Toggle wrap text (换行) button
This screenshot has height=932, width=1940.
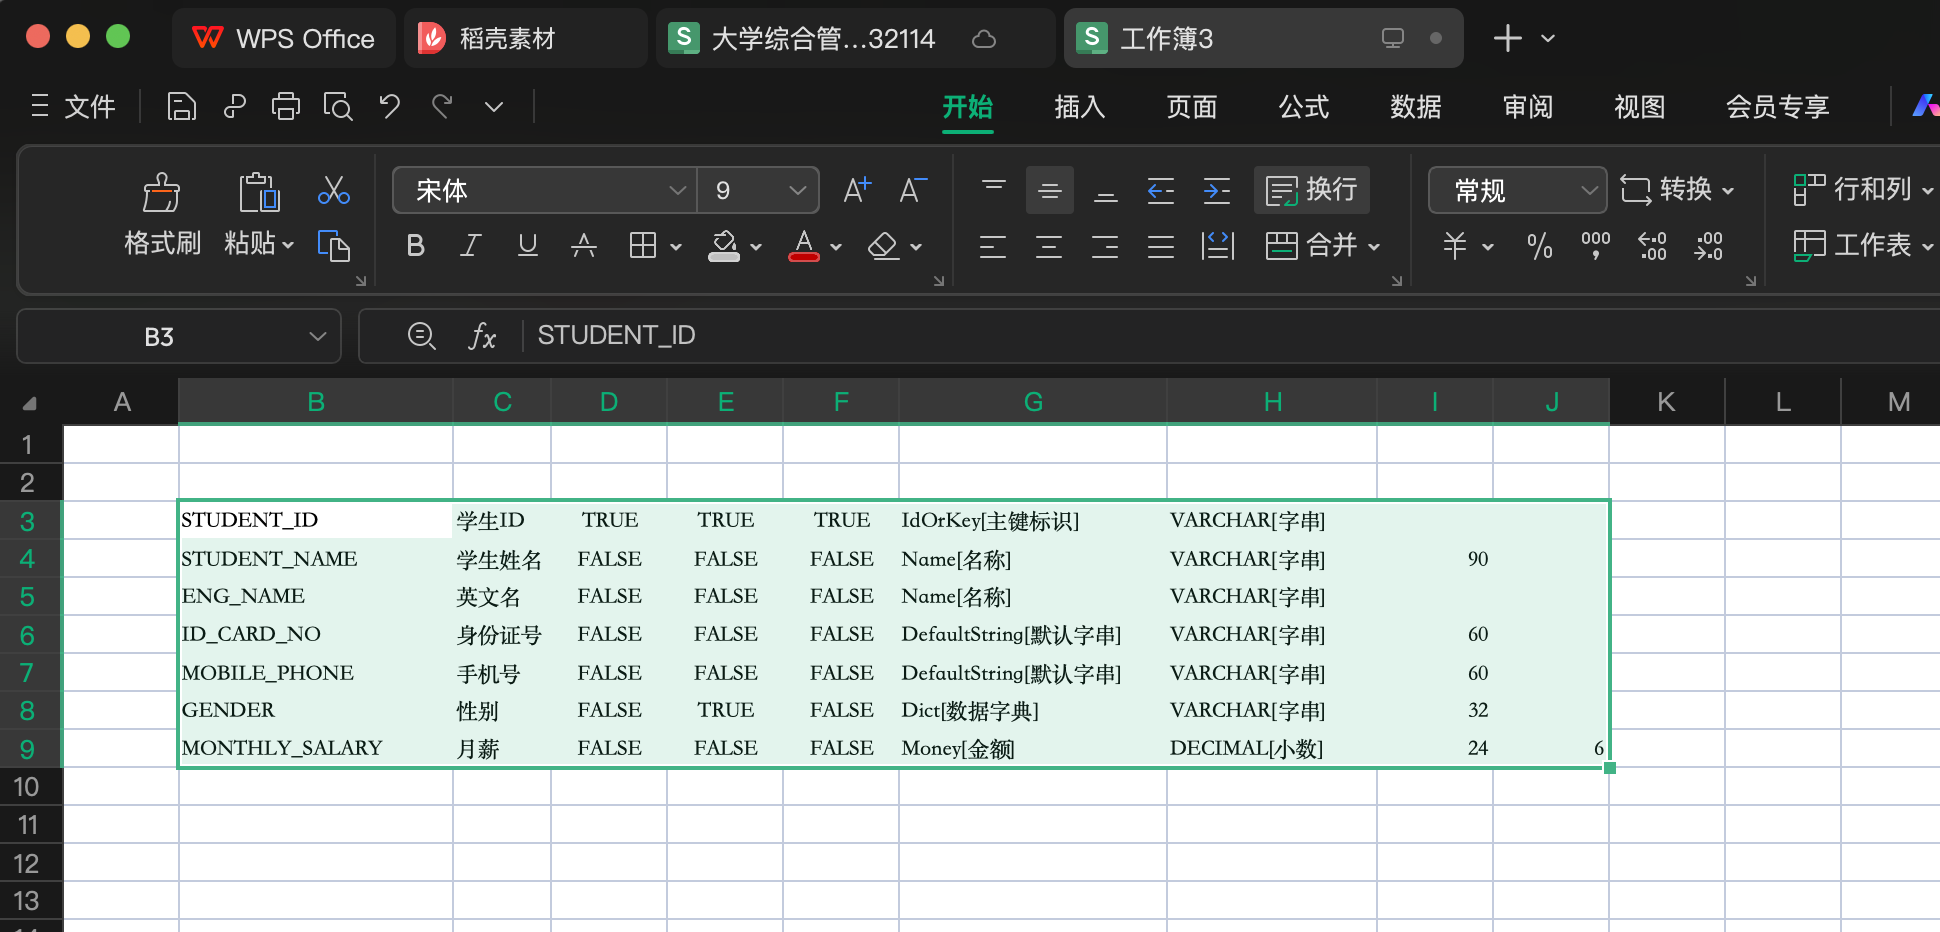[1312, 190]
